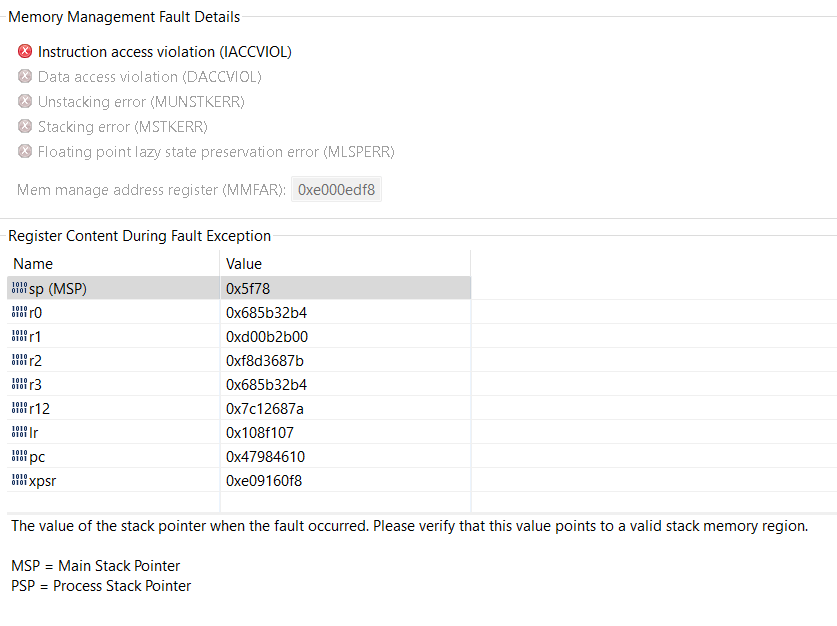This screenshot has width=837, height=626.
Task: Click the floating point lazy state error icon
Action: click(25, 152)
